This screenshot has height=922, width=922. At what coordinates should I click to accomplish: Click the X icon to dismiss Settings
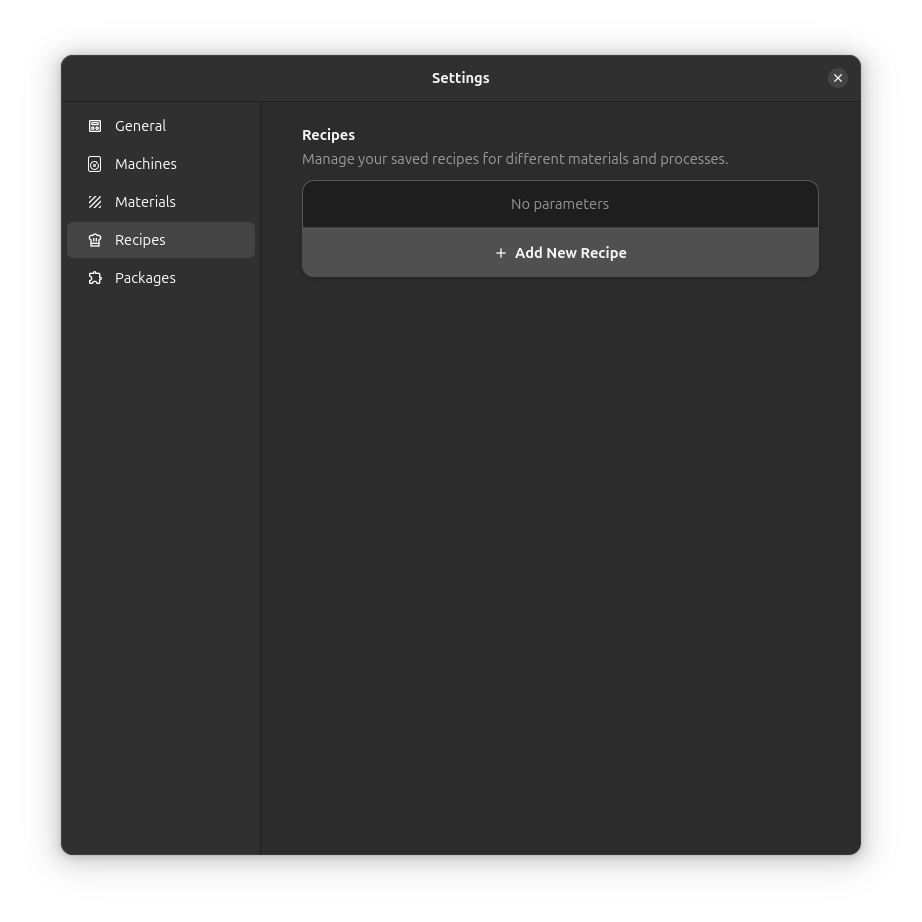[838, 78]
